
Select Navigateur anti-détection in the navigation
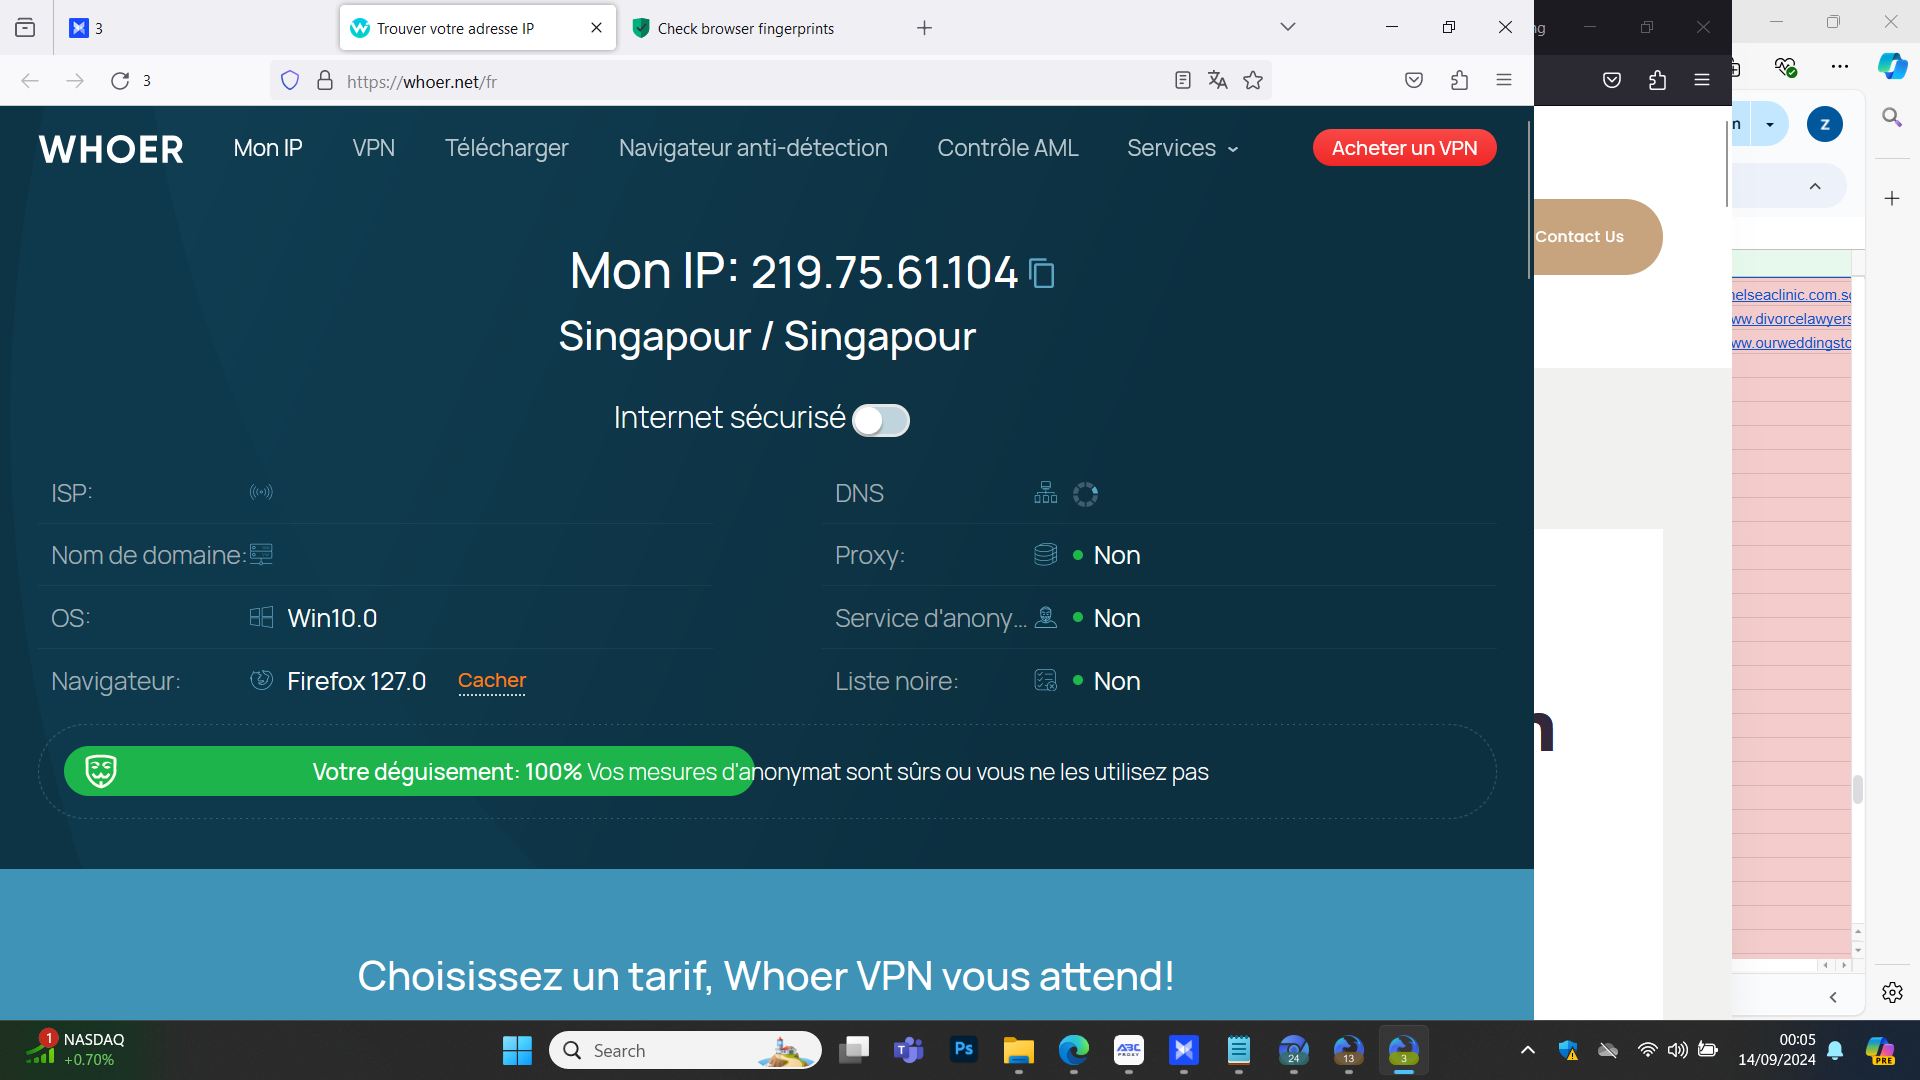753,148
